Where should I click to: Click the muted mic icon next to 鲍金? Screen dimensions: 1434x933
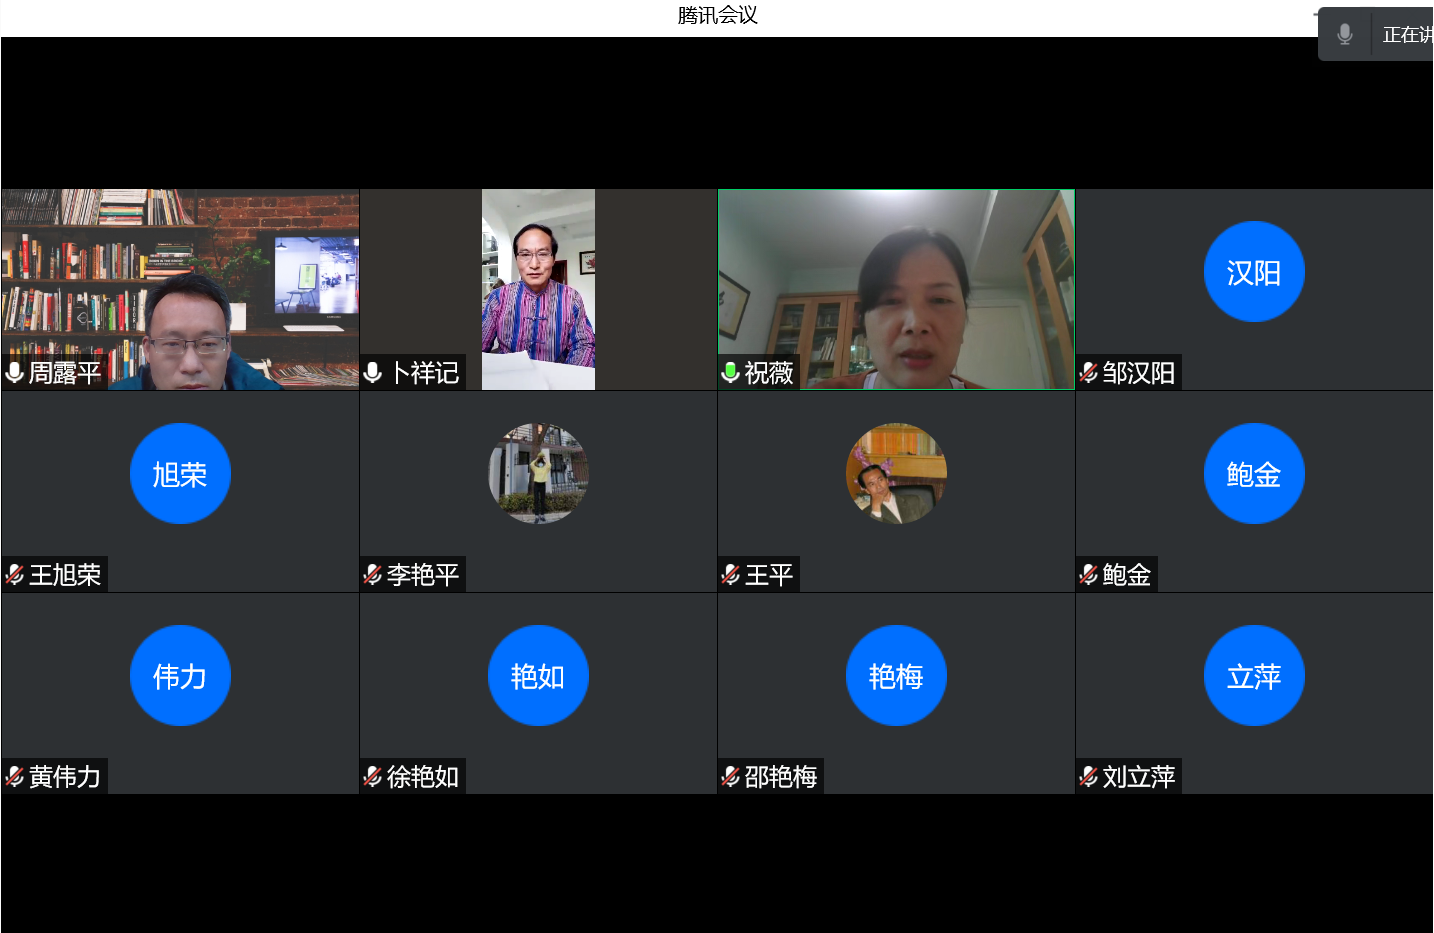click(1089, 575)
